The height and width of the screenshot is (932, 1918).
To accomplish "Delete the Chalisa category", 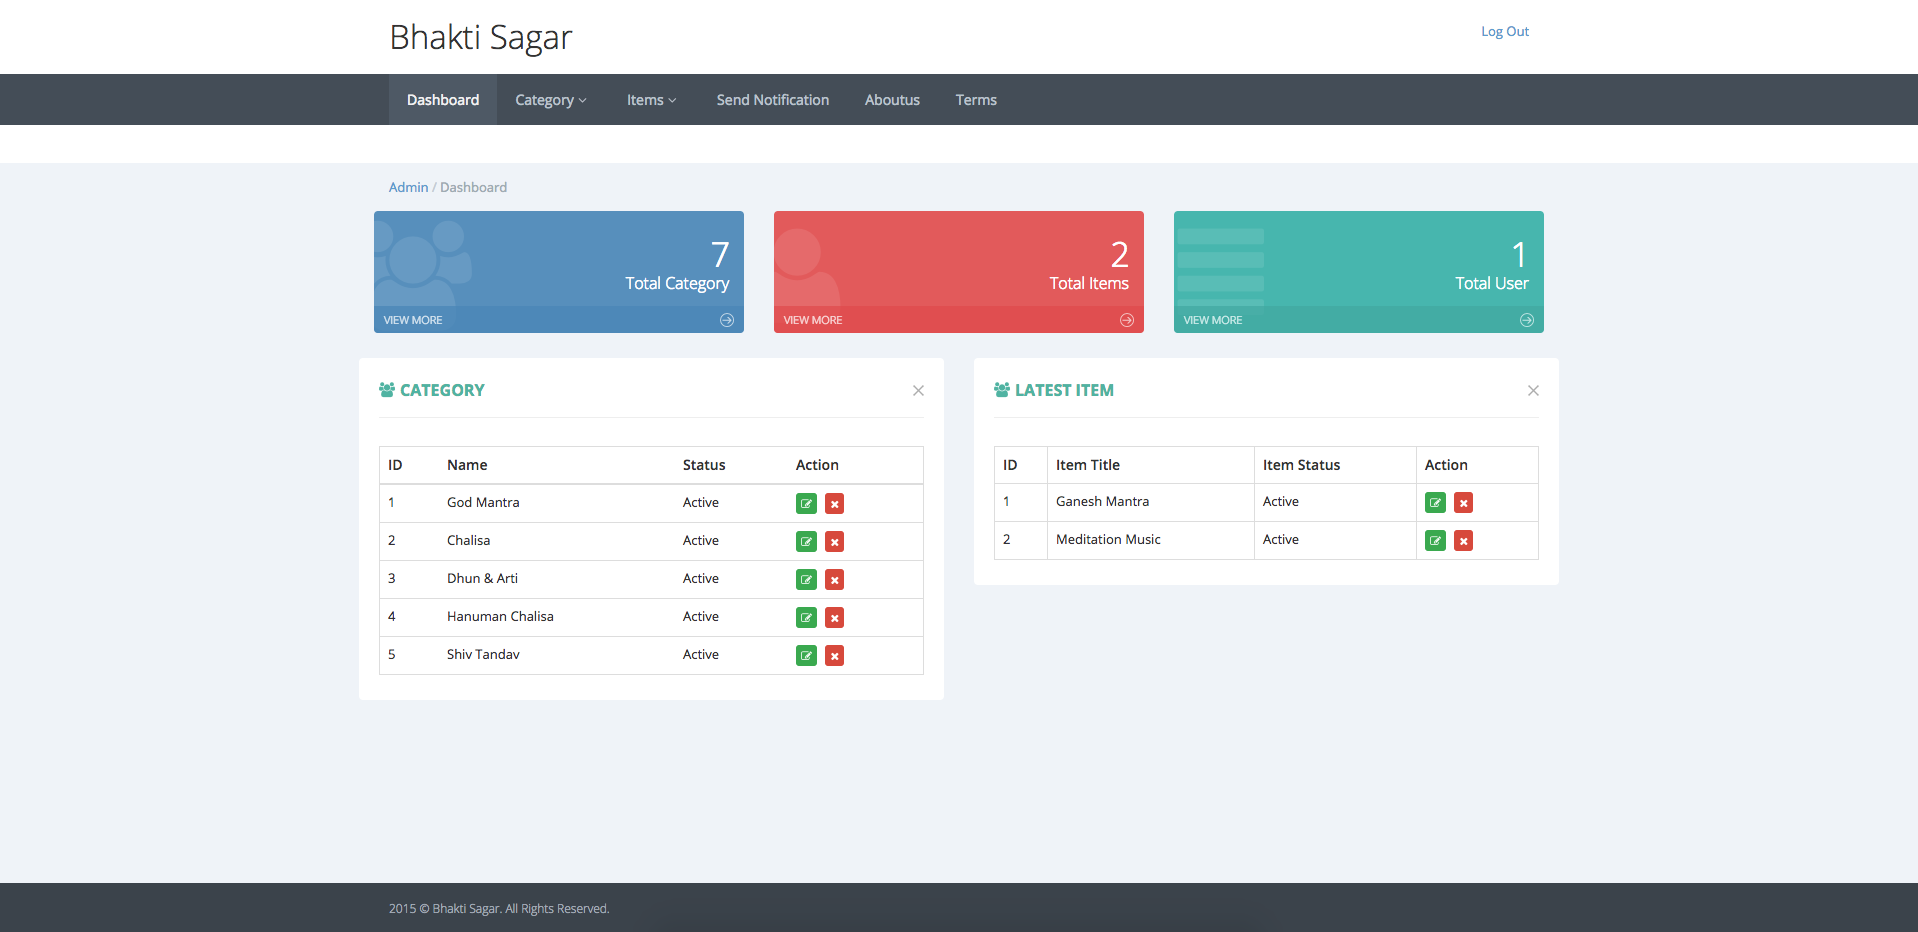I will tap(834, 541).
